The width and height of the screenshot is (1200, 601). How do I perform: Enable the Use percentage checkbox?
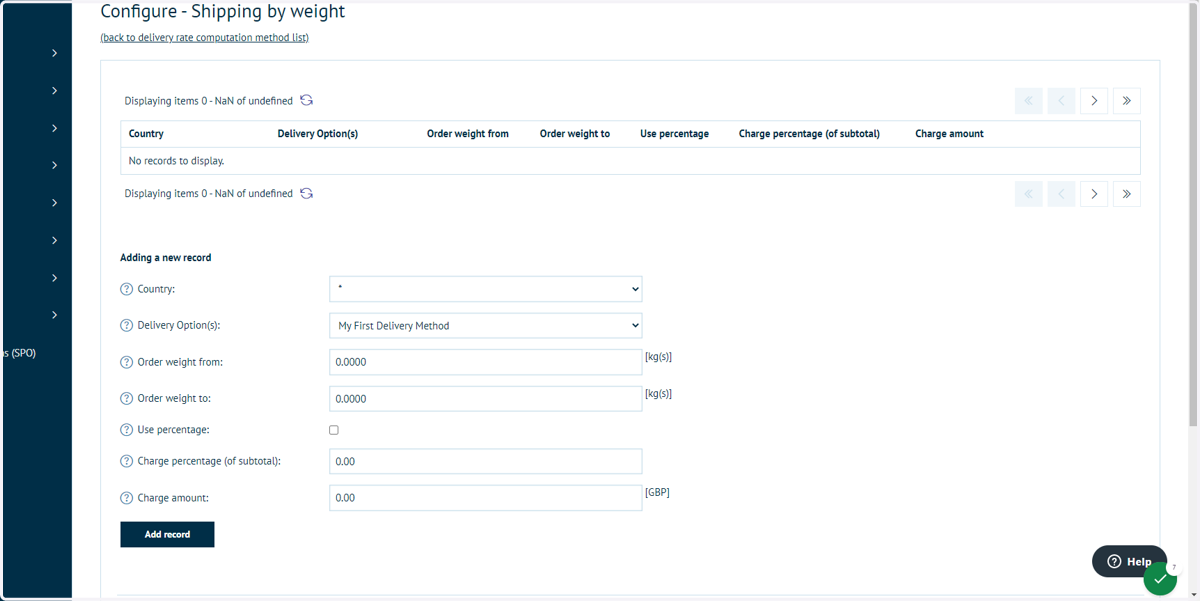pyautogui.click(x=334, y=430)
